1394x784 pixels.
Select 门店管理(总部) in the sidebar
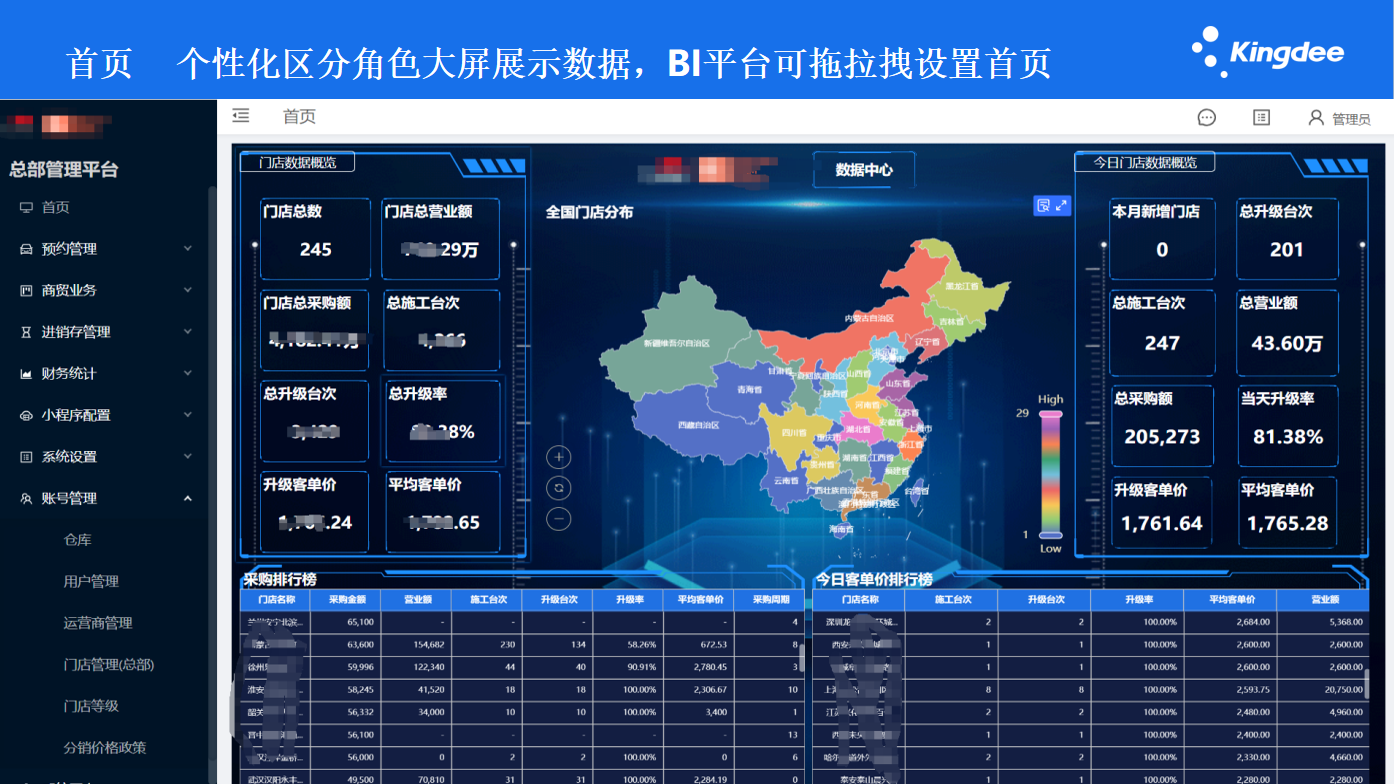pos(108,664)
